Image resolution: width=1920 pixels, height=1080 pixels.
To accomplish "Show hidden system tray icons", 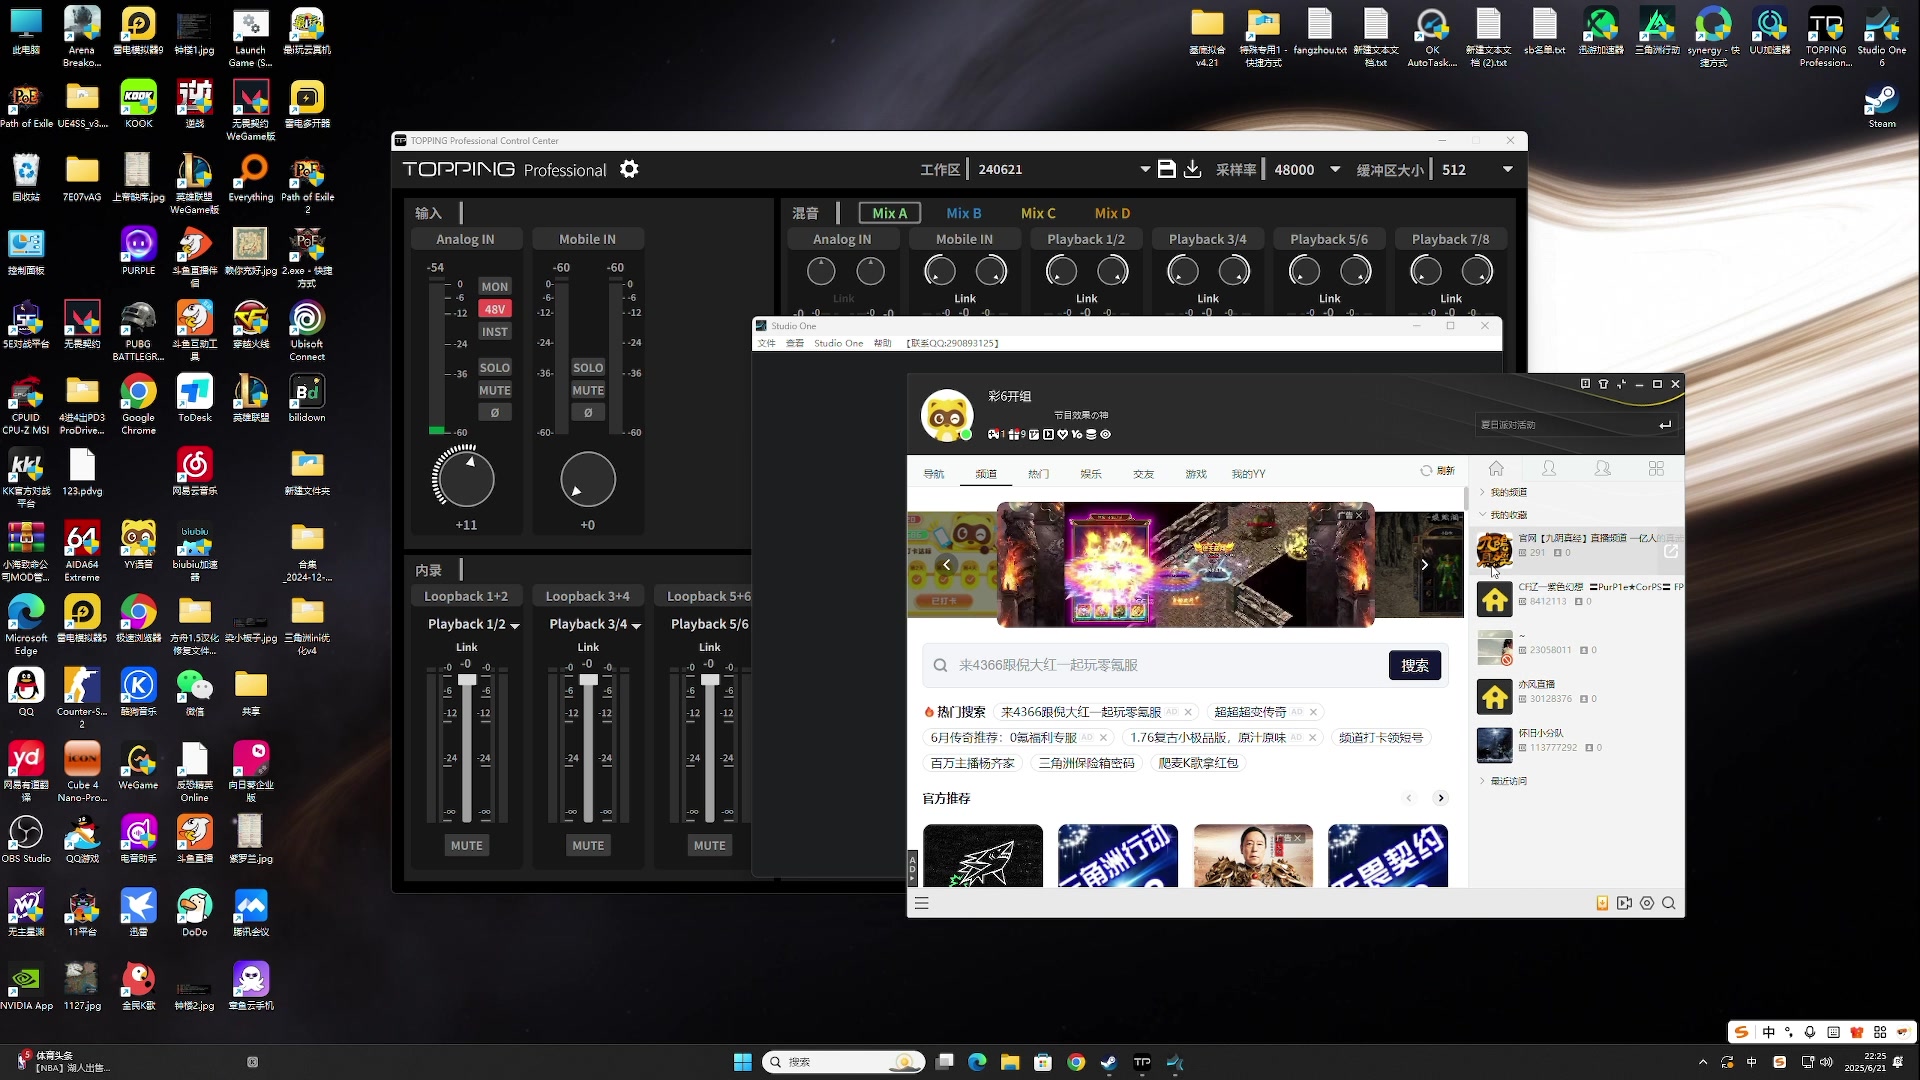I will click(x=1703, y=1062).
